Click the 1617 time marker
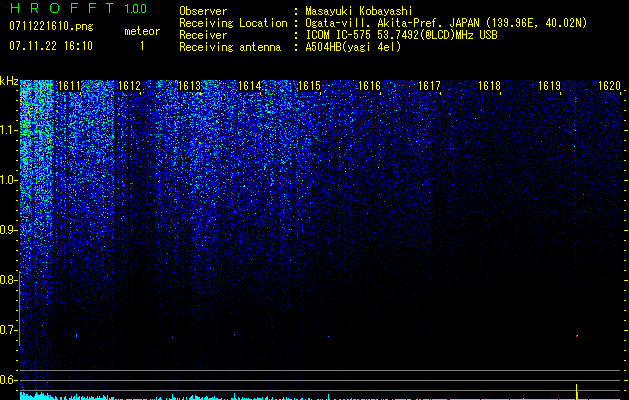The height and width of the screenshot is (400, 629). 429,86
